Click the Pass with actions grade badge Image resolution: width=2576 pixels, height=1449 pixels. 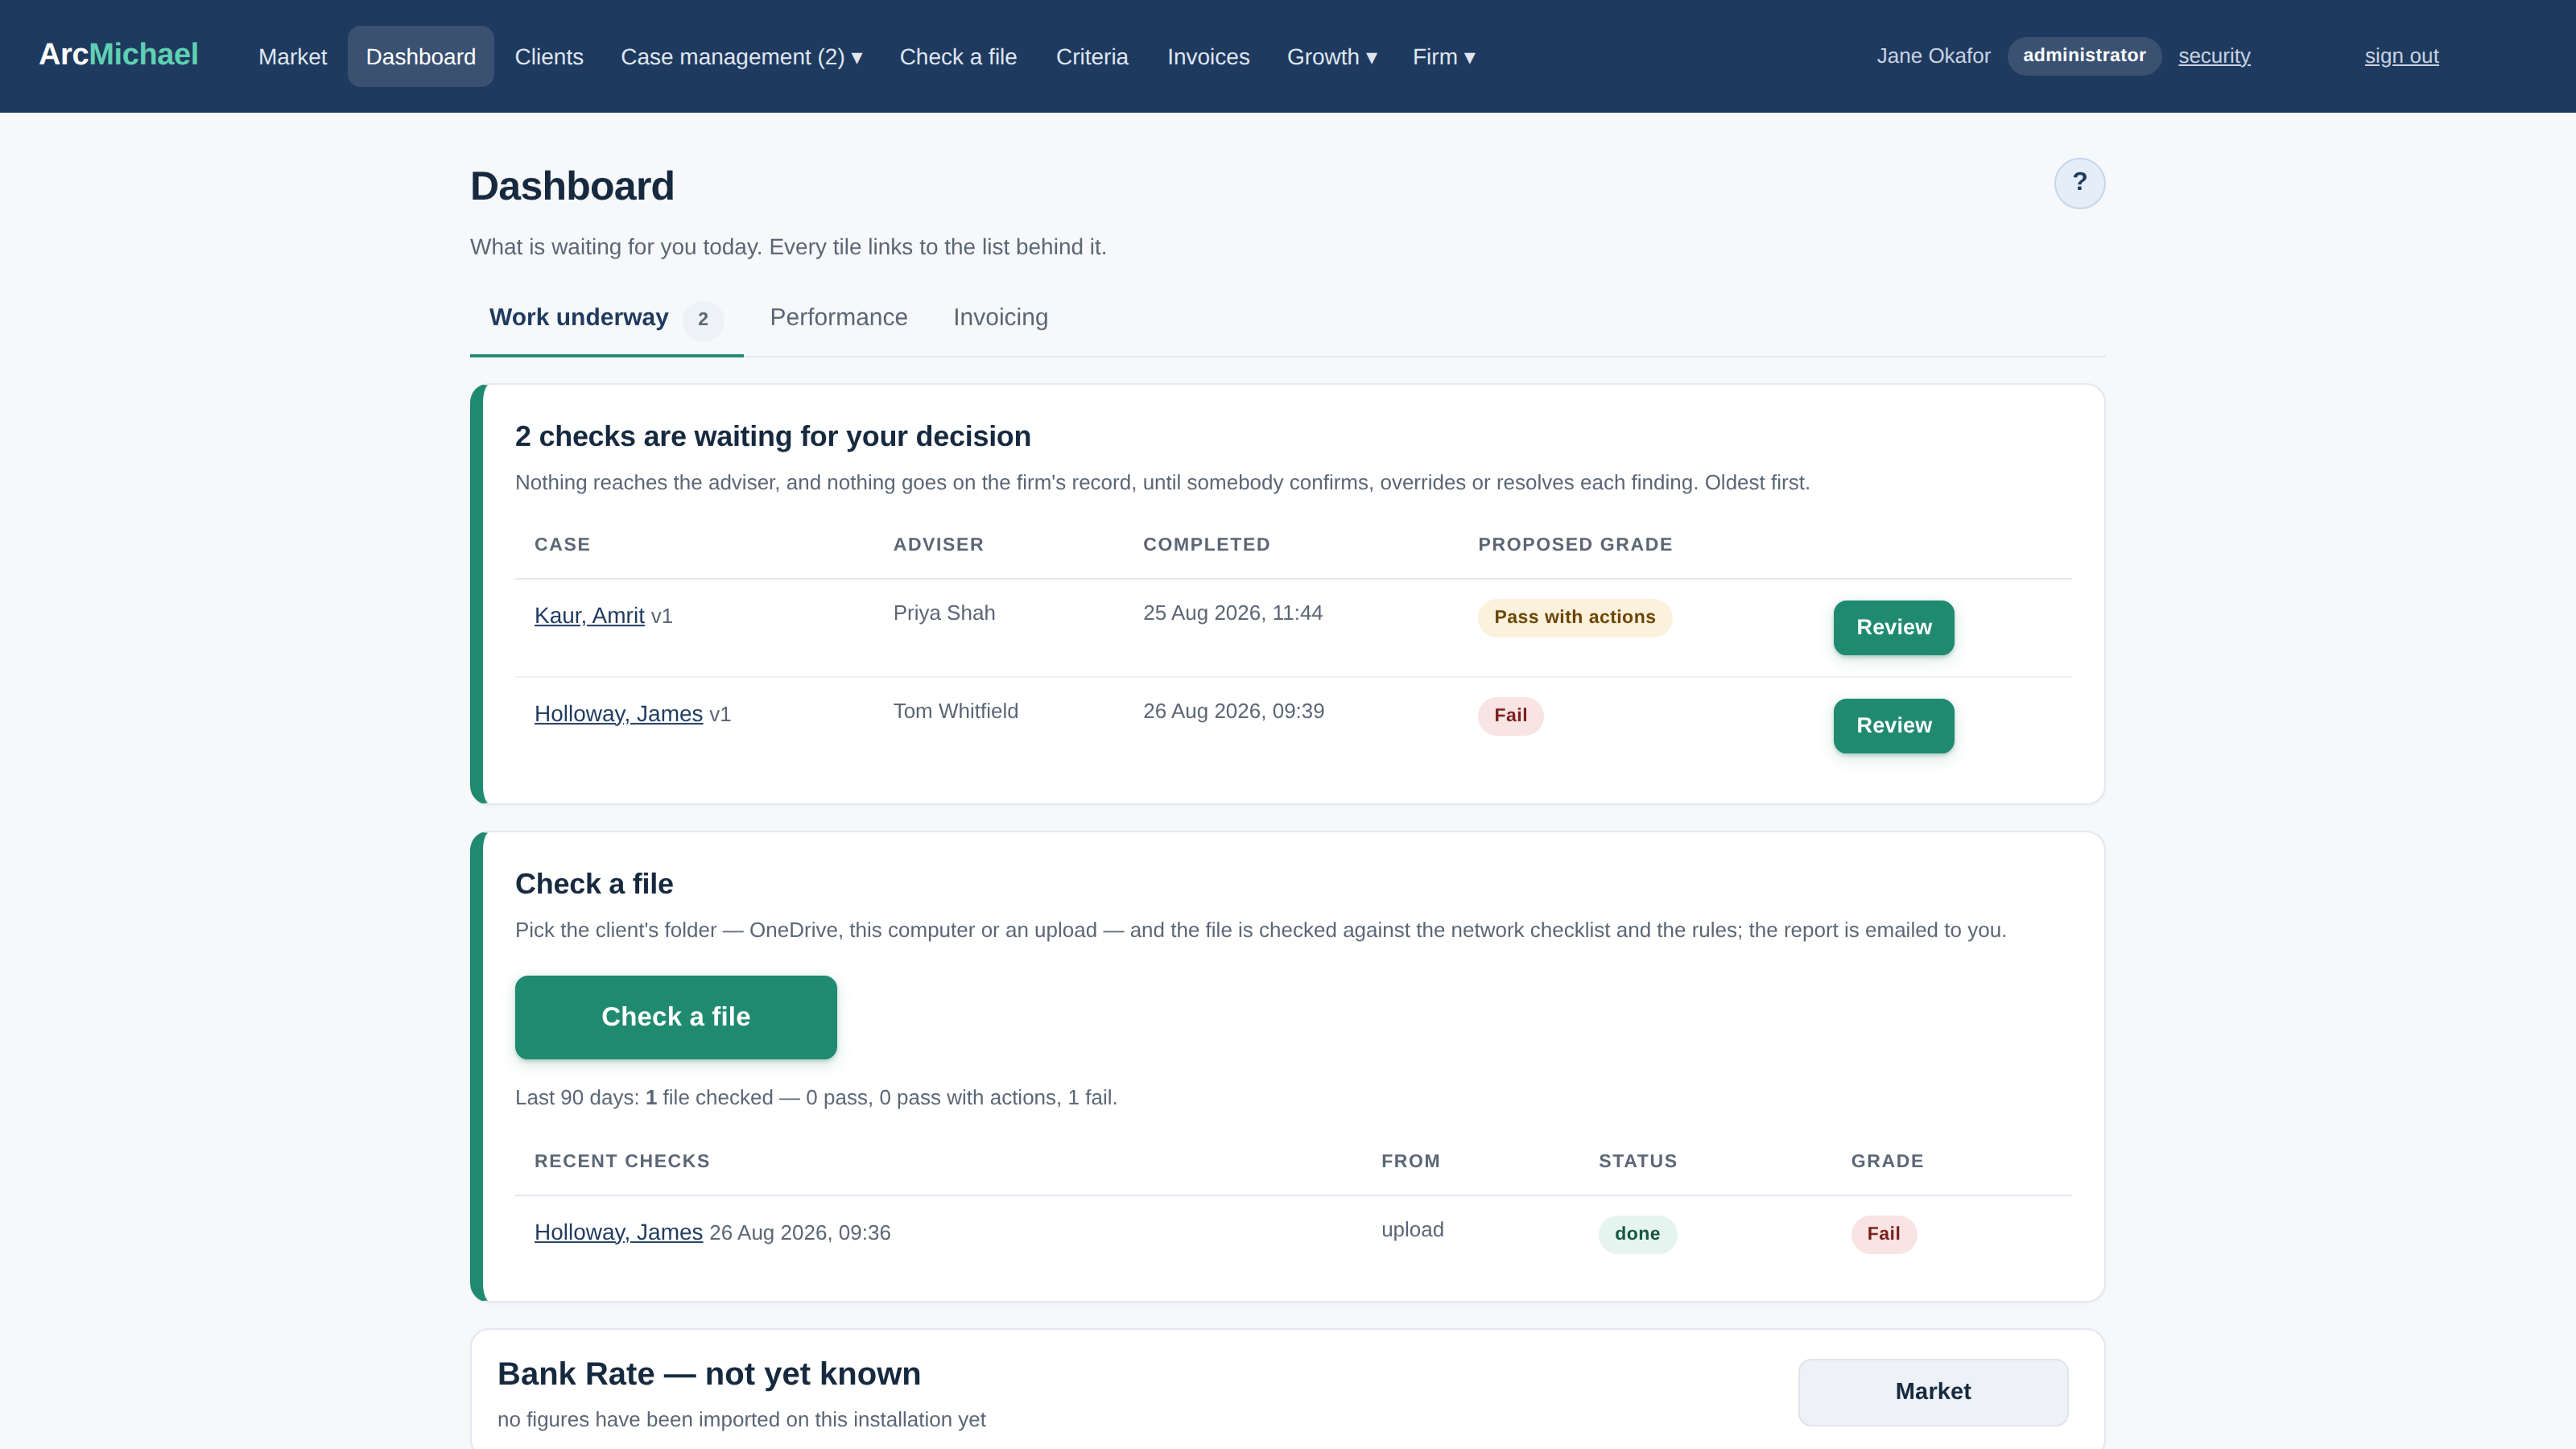(1574, 618)
